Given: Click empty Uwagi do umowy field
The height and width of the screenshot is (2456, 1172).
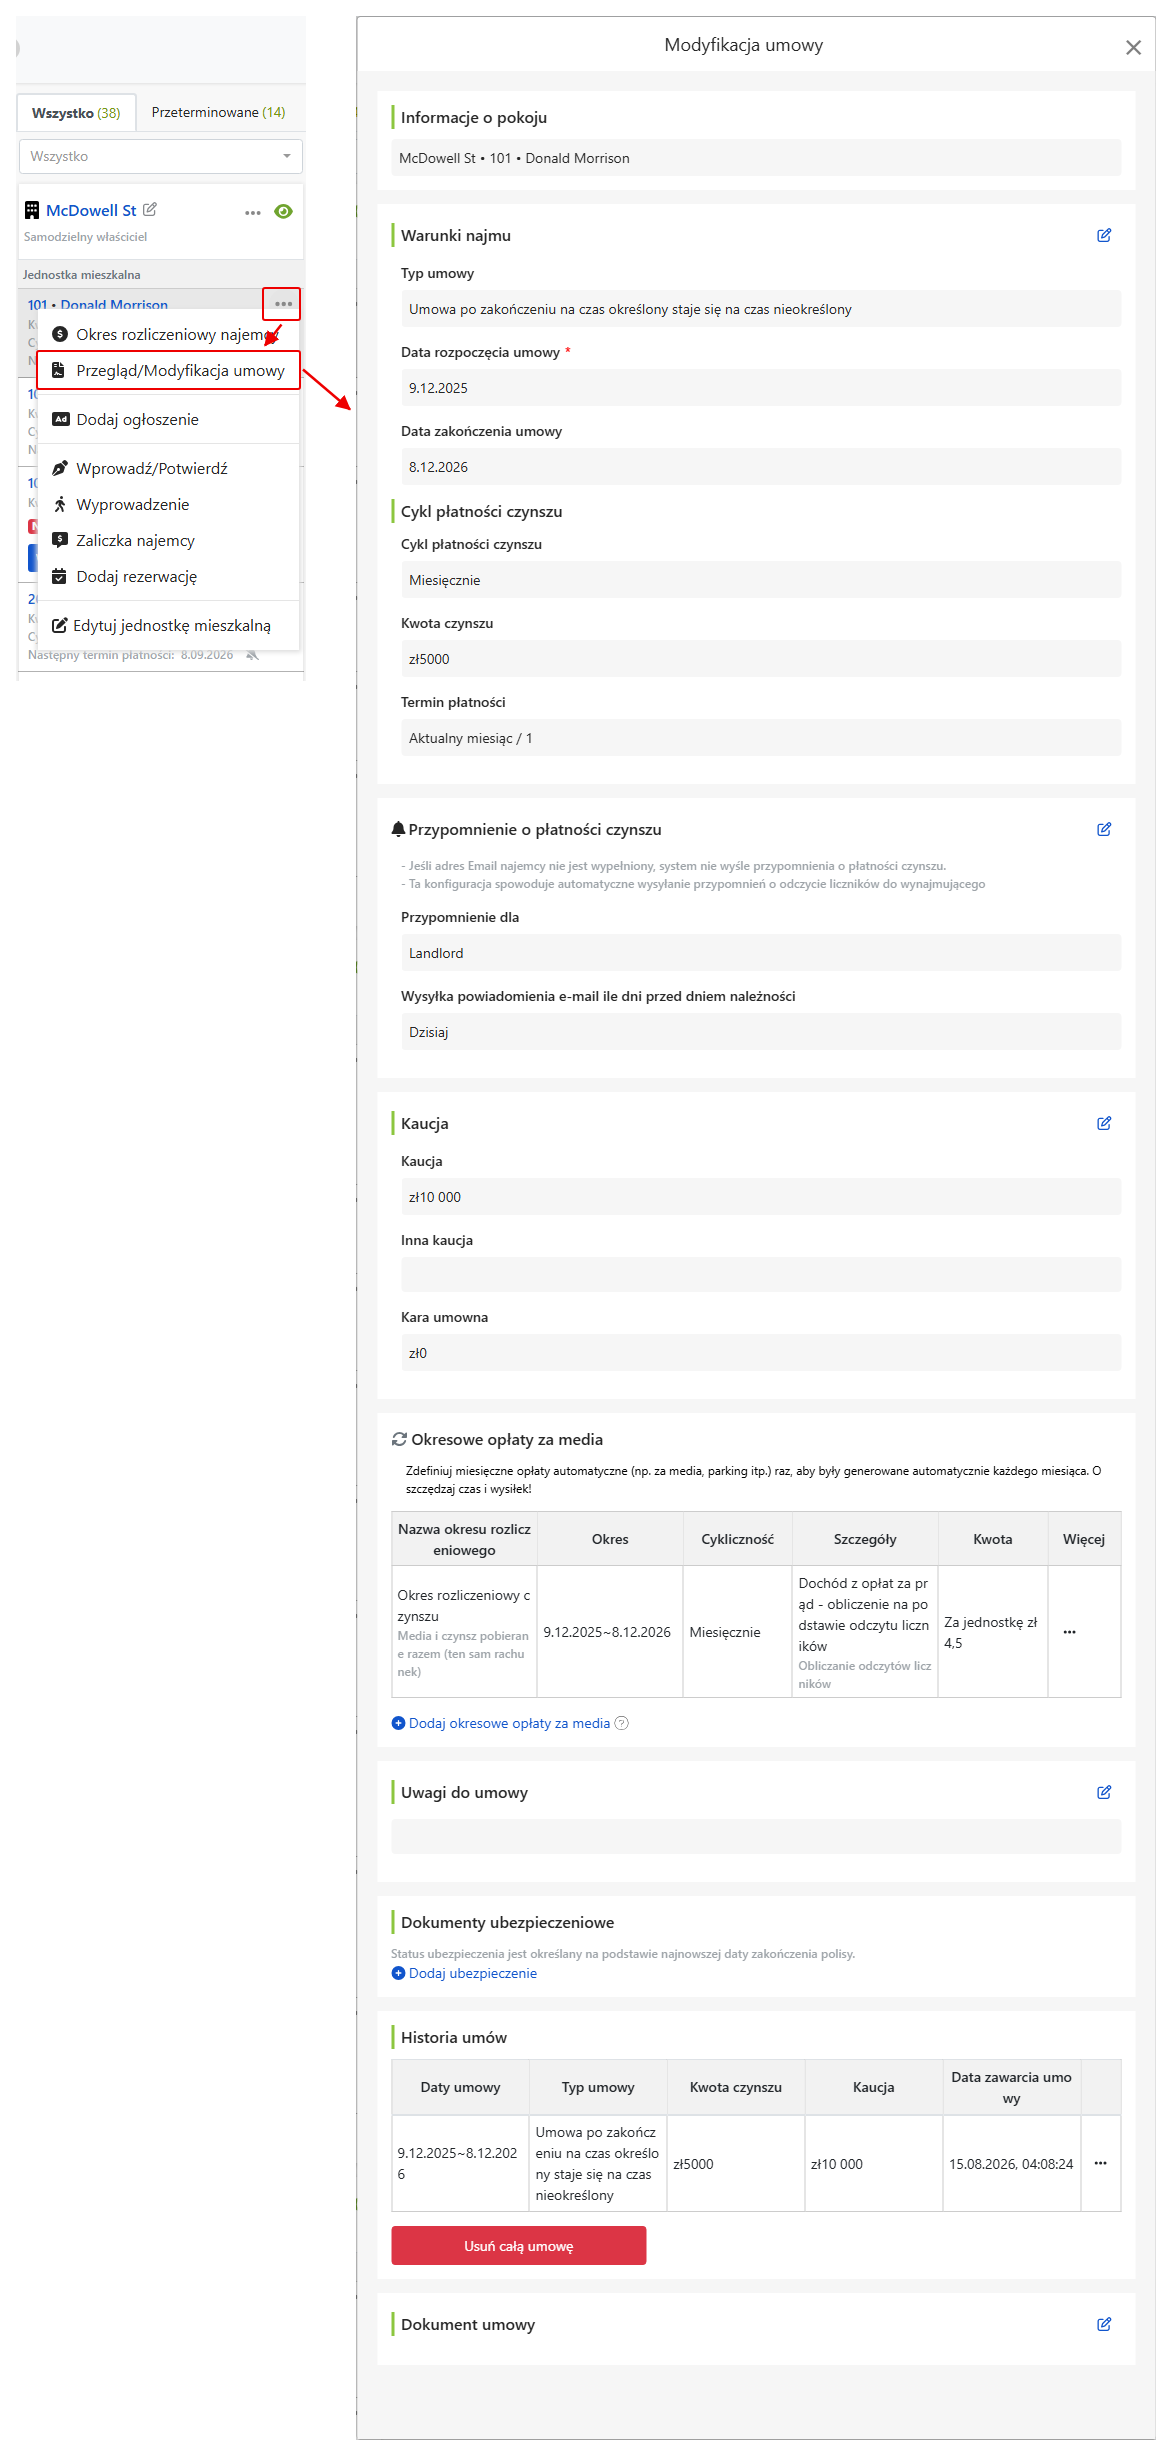Looking at the screenshot, I should coord(756,1837).
